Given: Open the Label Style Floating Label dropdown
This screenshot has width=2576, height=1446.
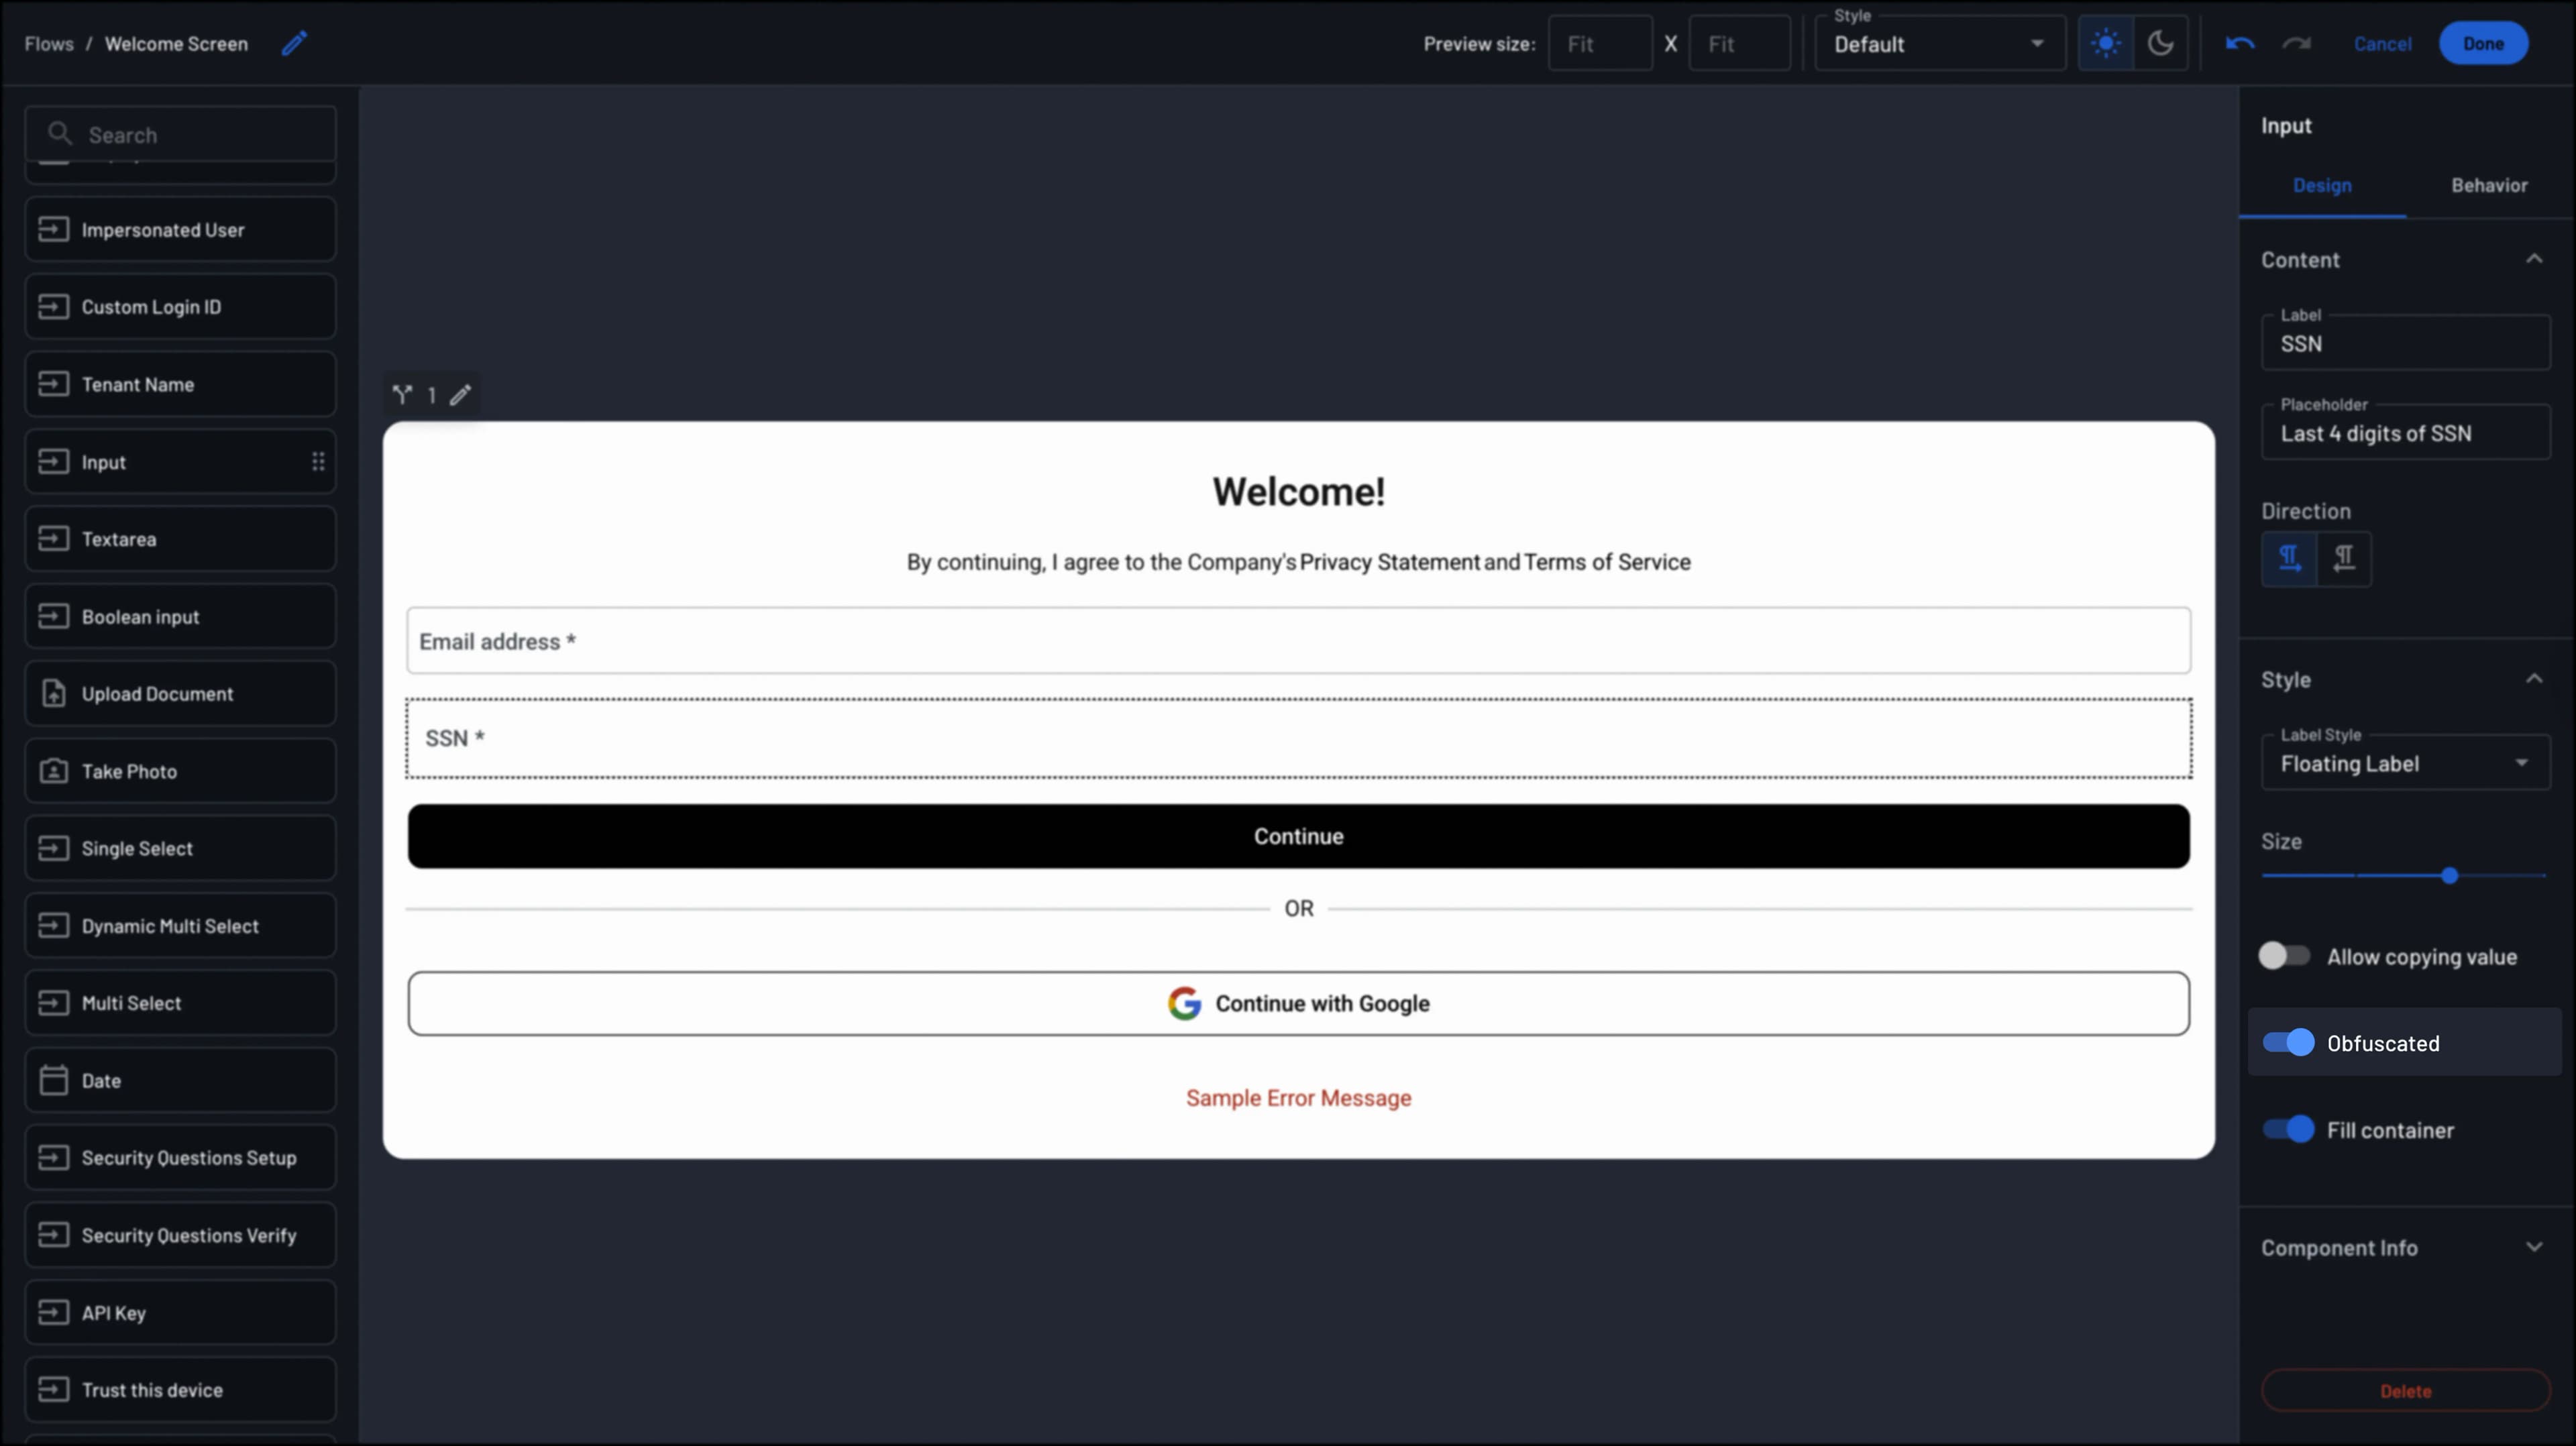Looking at the screenshot, I should click(2405, 763).
